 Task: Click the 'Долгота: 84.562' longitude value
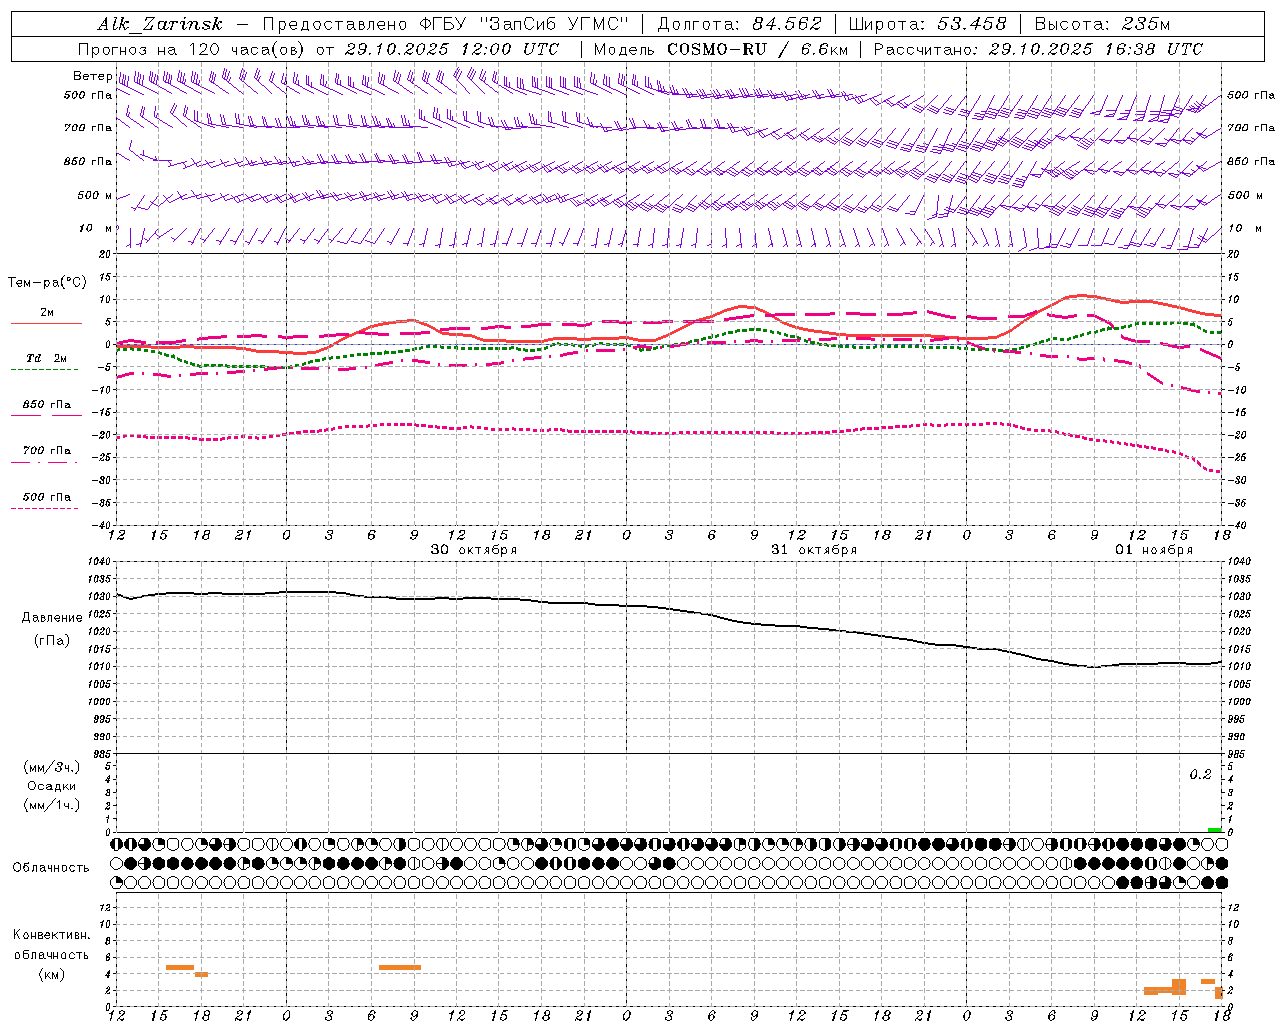pyautogui.click(x=739, y=24)
